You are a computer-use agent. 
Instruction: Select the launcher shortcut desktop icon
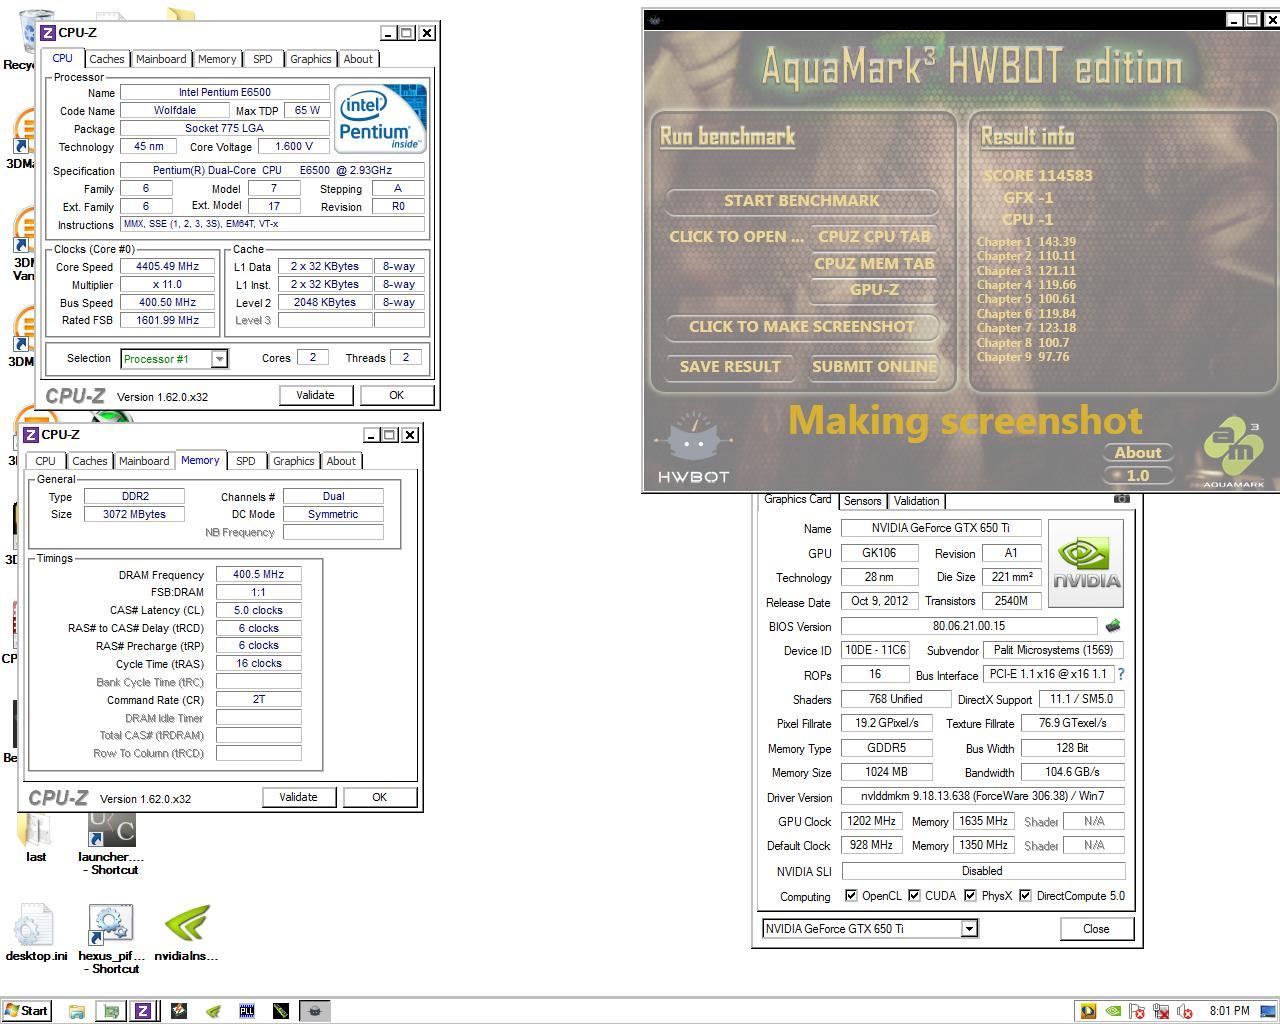111,843
